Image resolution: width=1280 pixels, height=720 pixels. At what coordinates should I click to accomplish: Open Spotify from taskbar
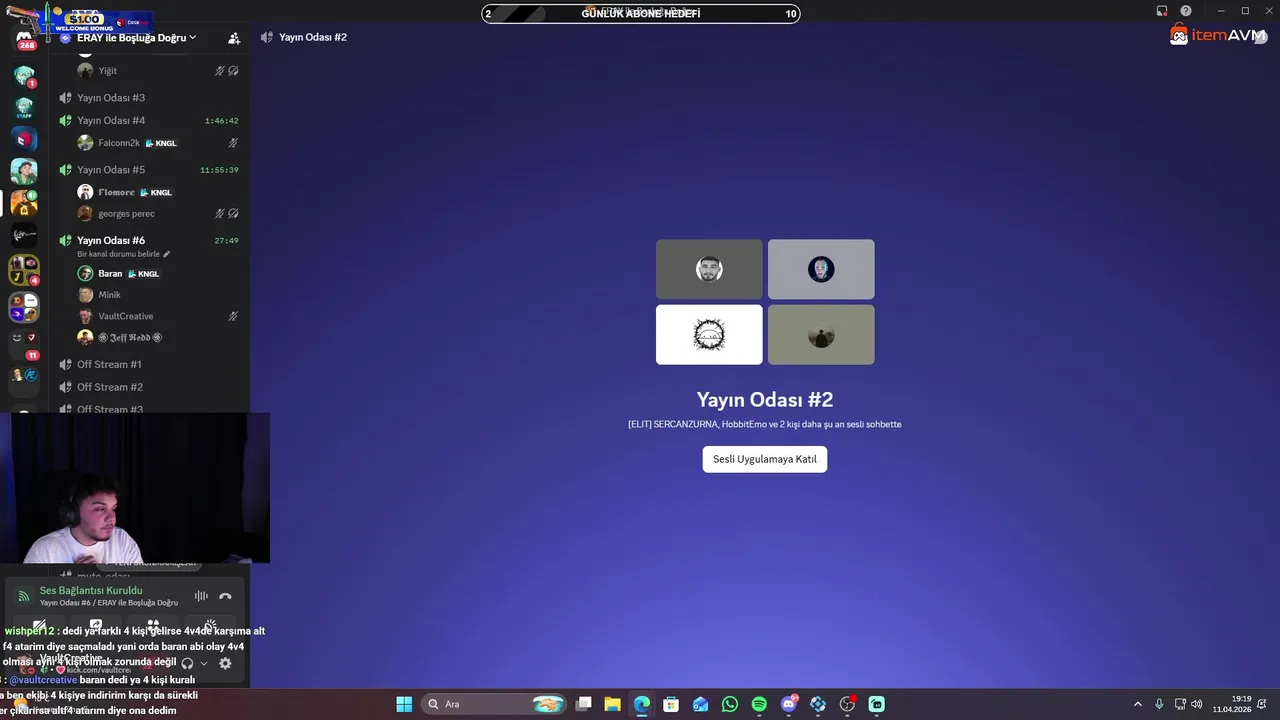click(x=759, y=704)
